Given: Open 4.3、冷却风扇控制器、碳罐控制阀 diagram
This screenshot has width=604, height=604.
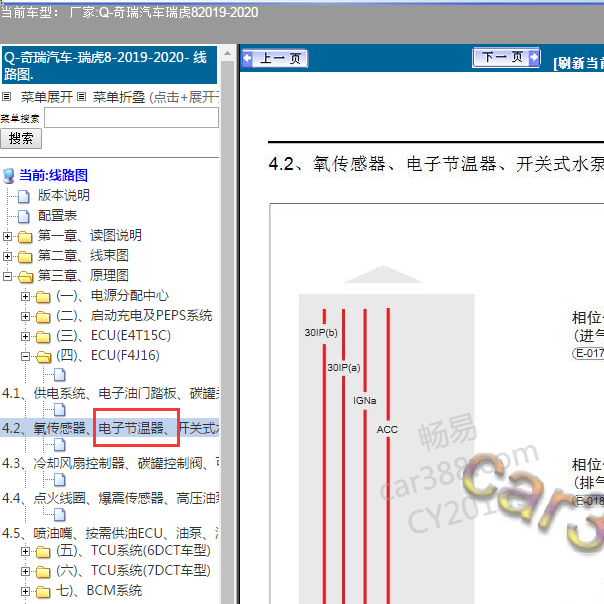Looking at the screenshot, I should [x=111, y=463].
